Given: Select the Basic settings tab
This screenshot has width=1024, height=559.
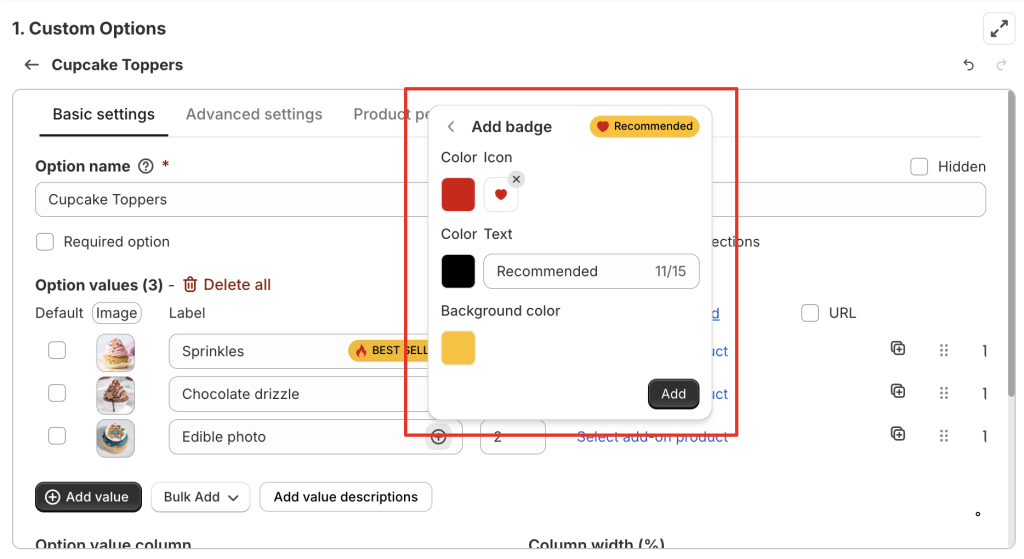Looking at the screenshot, I should 104,114.
